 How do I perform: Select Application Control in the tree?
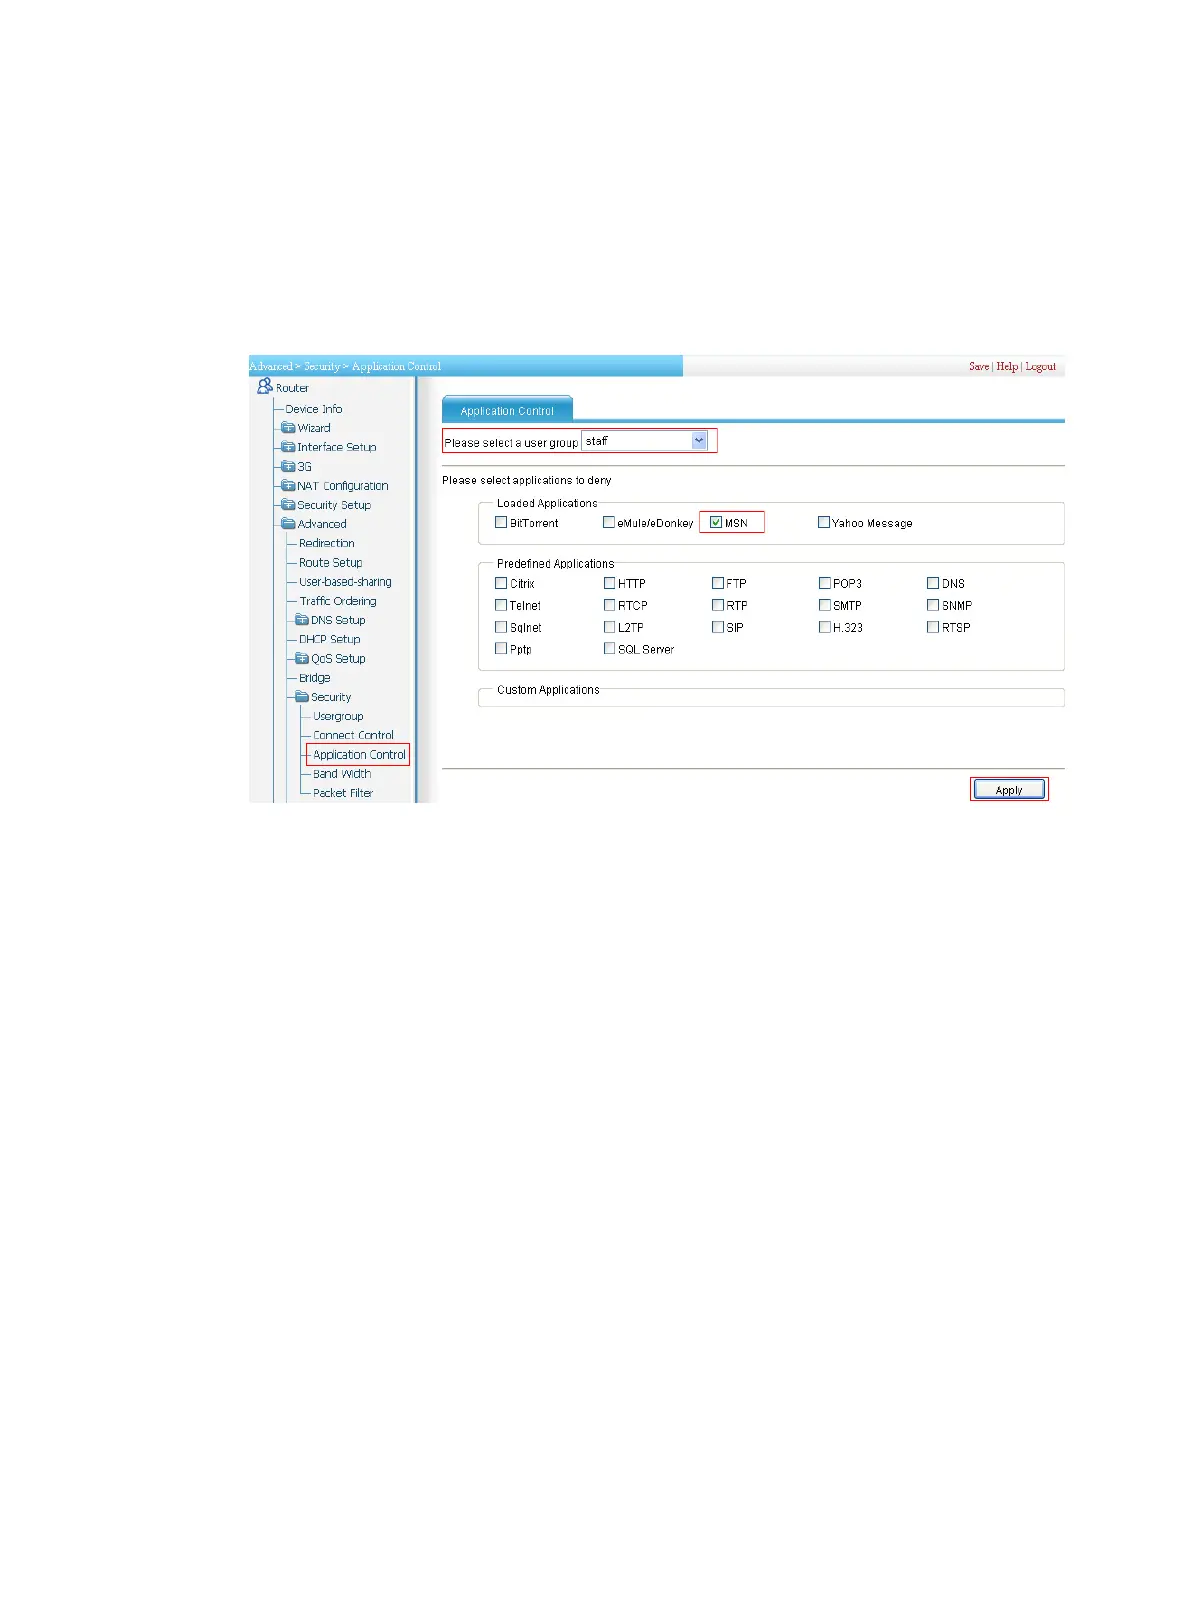tap(359, 755)
